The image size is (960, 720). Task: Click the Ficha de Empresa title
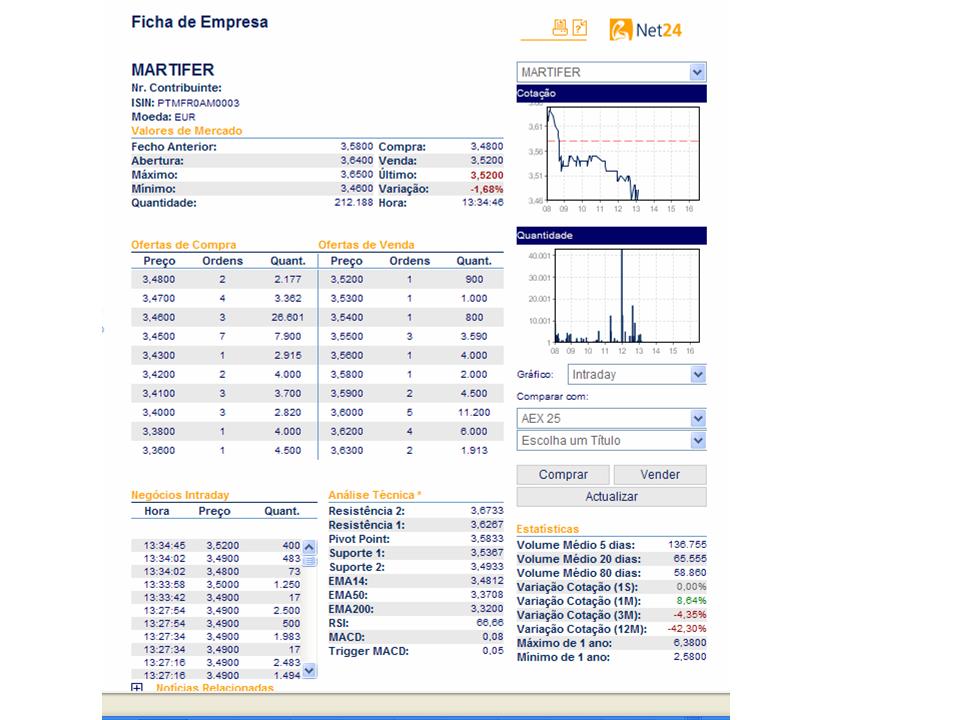pyautogui.click(x=200, y=22)
